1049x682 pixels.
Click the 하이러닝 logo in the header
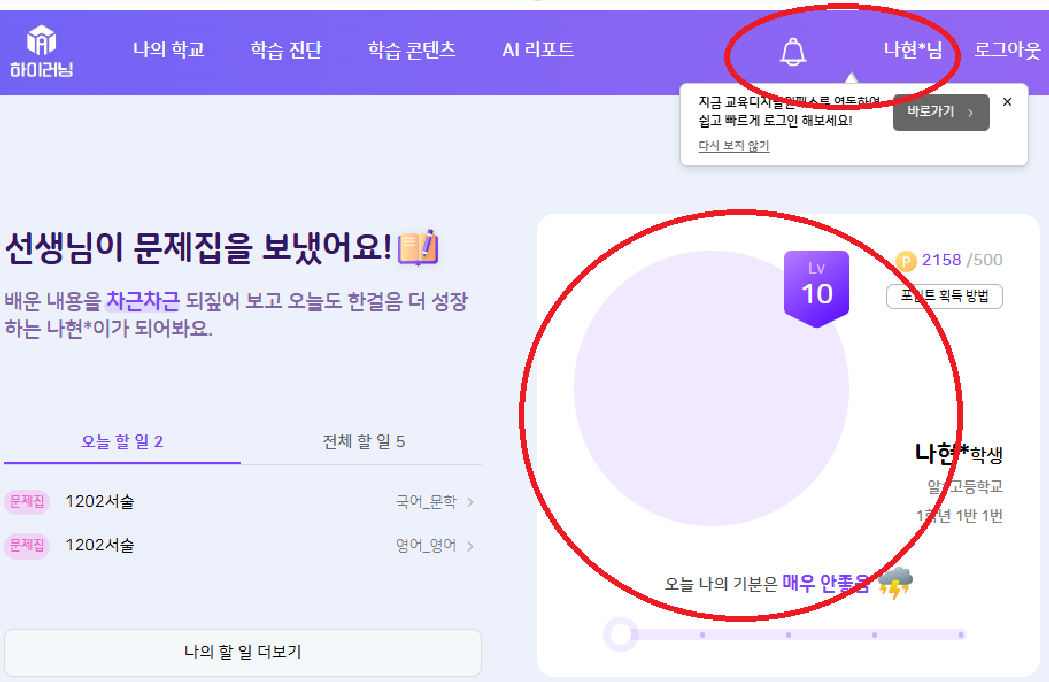tap(42, 50)
